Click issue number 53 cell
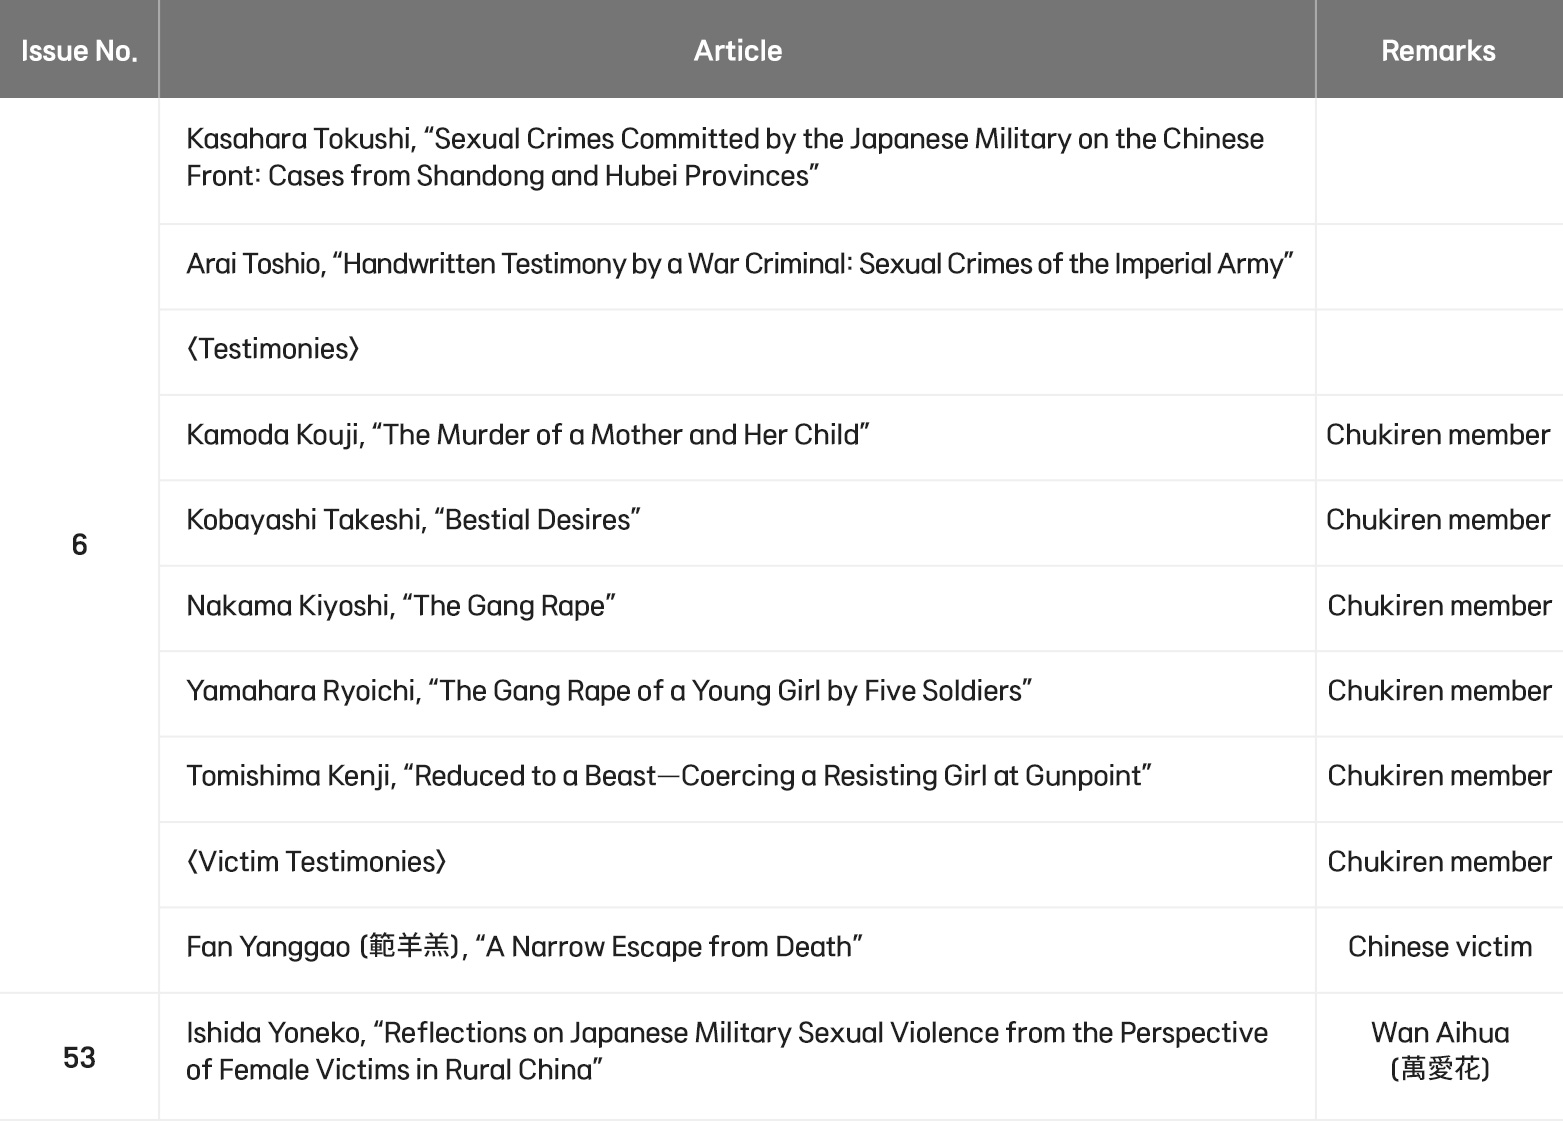 (79, 1057)
